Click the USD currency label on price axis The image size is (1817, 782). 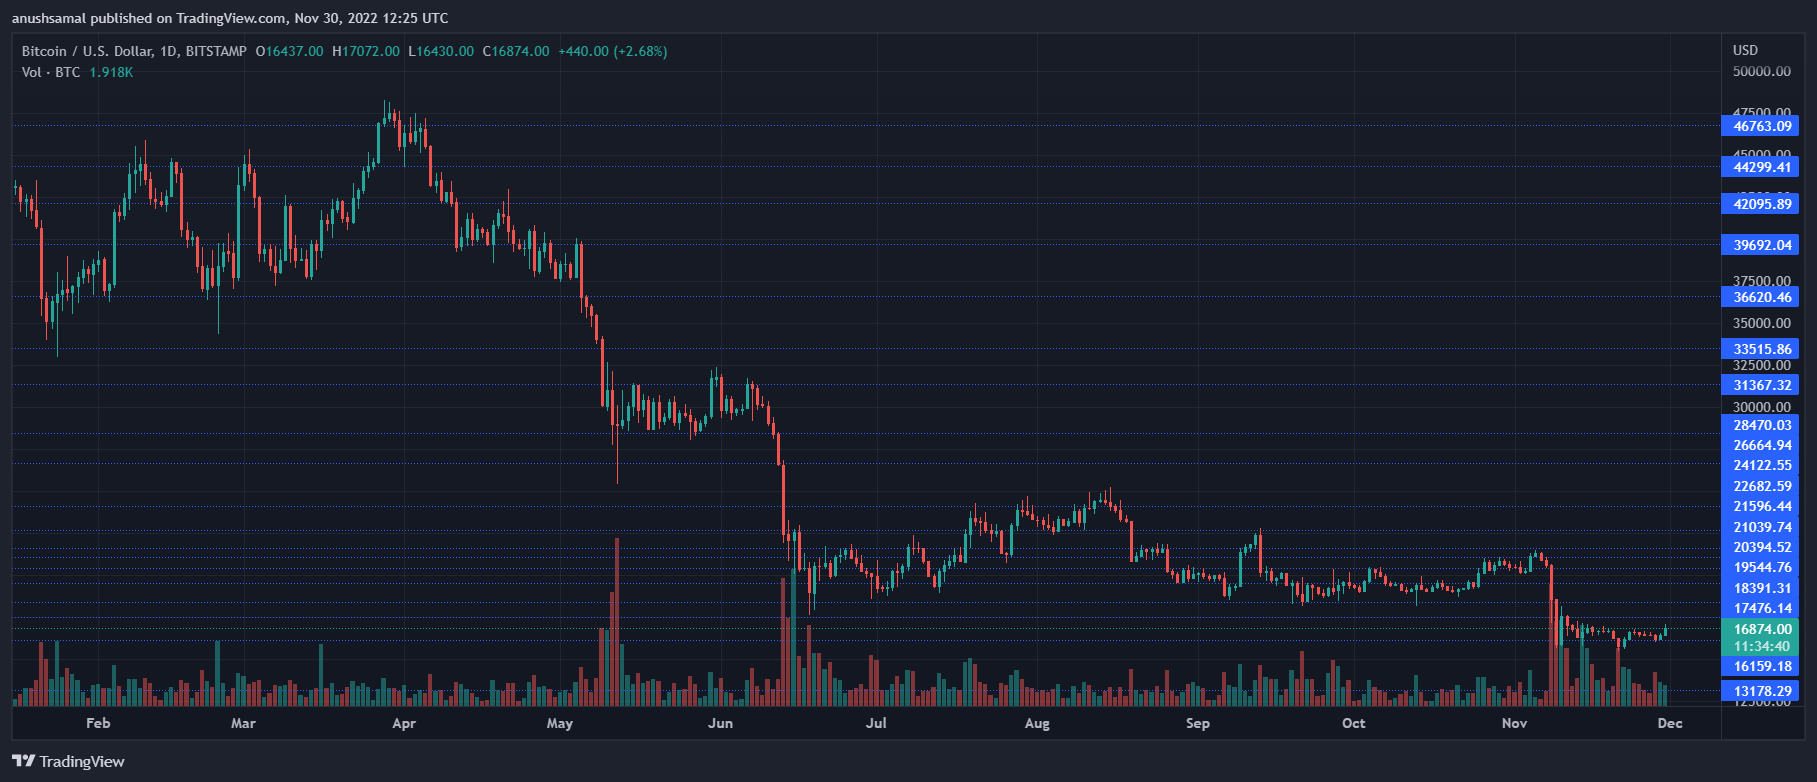click(x=1745, y=50)
